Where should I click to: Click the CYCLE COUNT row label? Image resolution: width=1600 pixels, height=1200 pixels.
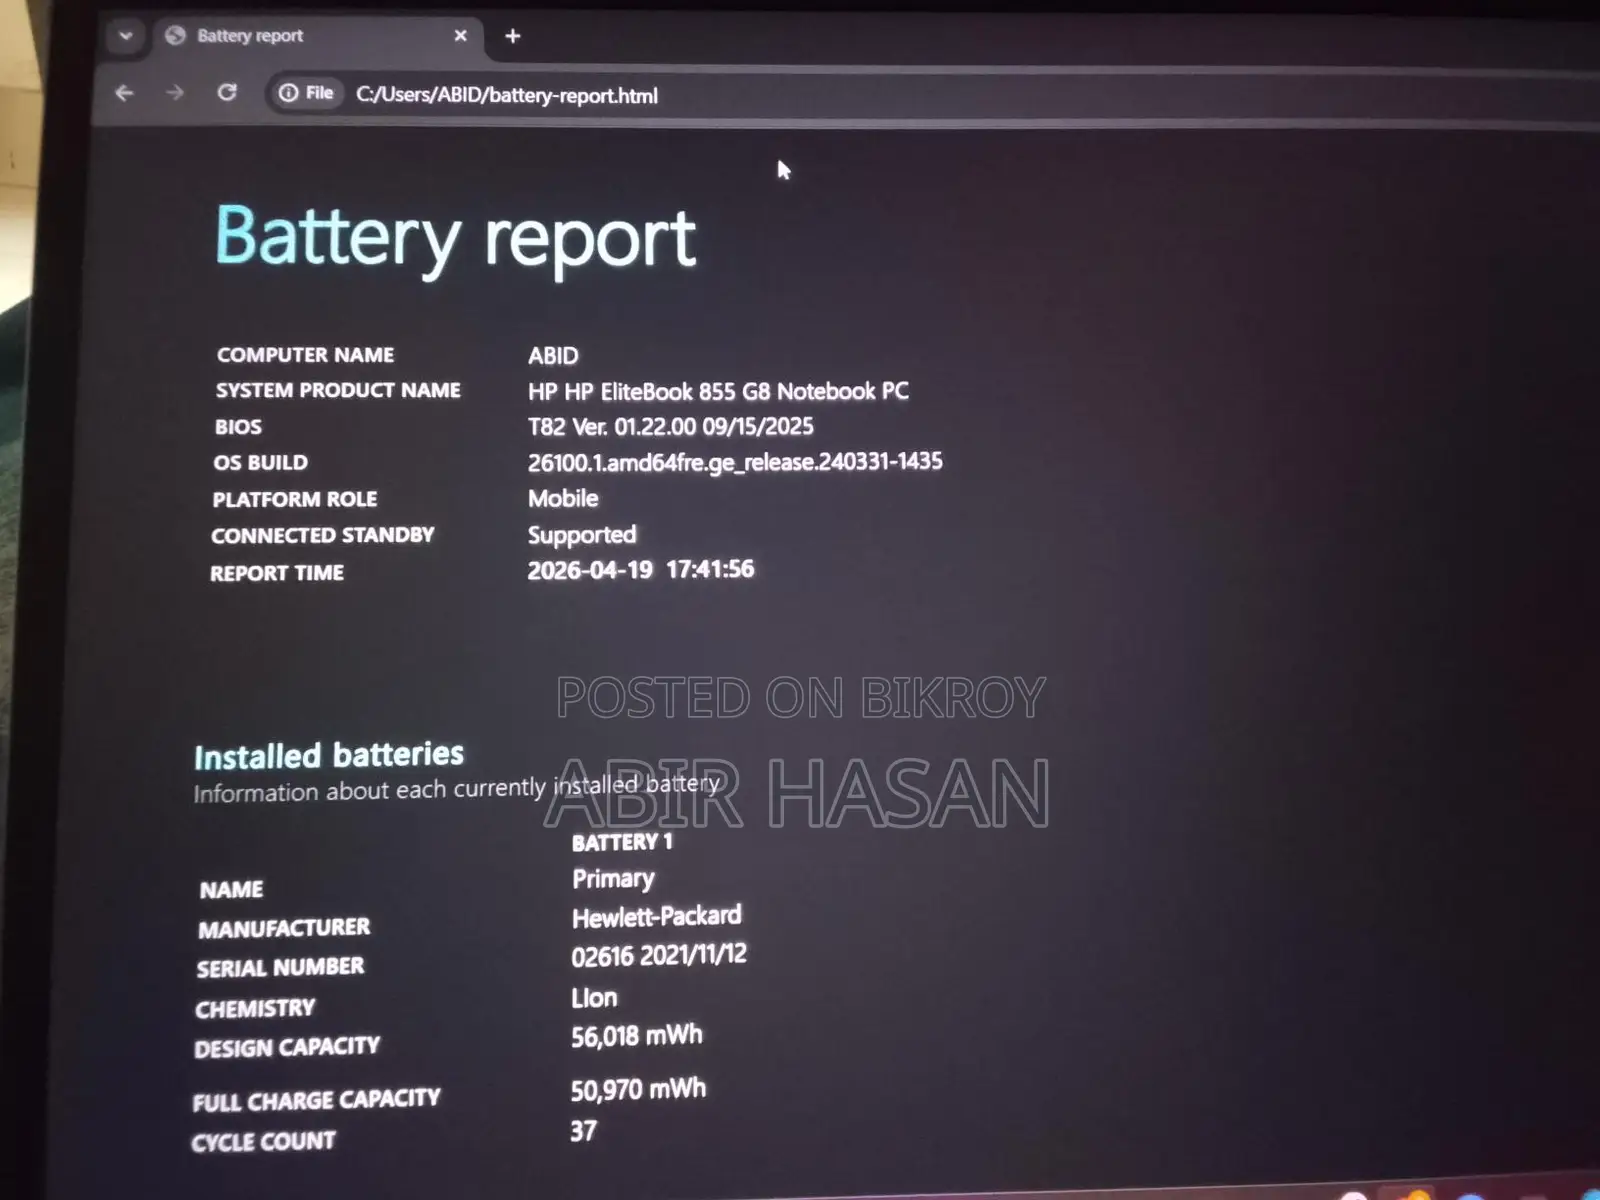tap(263, 1141)
